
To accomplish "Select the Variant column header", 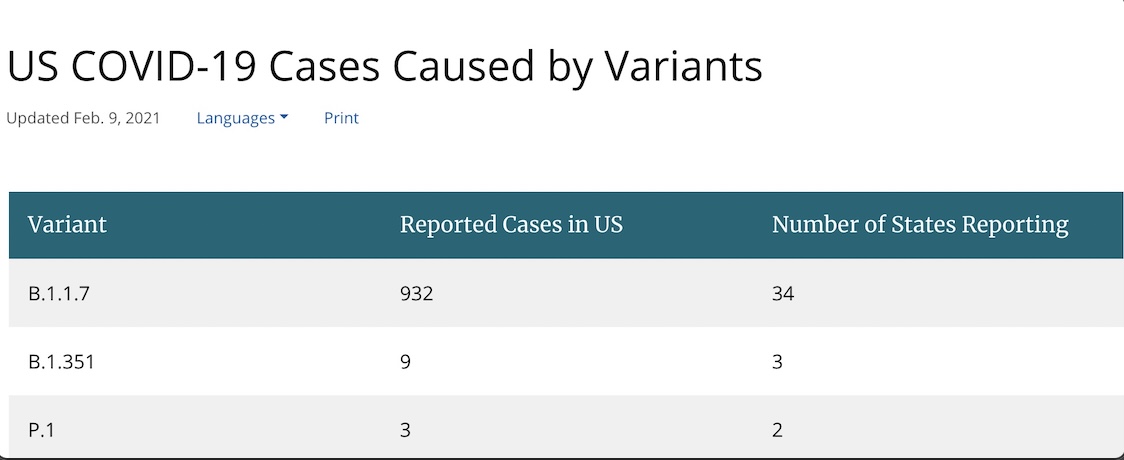I will click(x=67, y=225).
